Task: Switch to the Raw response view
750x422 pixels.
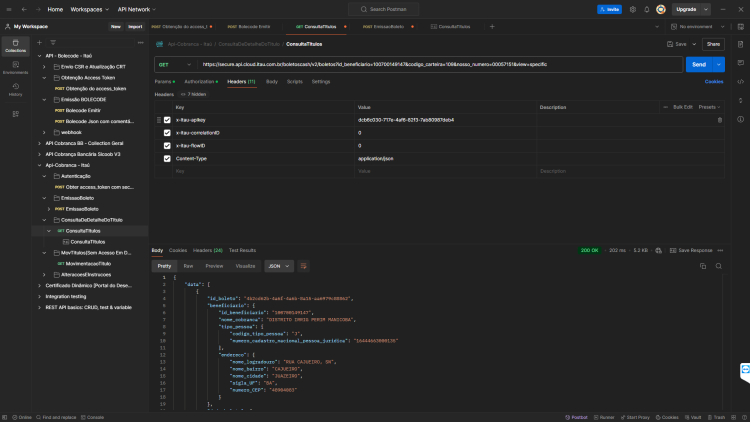Action: click(188, 266)
